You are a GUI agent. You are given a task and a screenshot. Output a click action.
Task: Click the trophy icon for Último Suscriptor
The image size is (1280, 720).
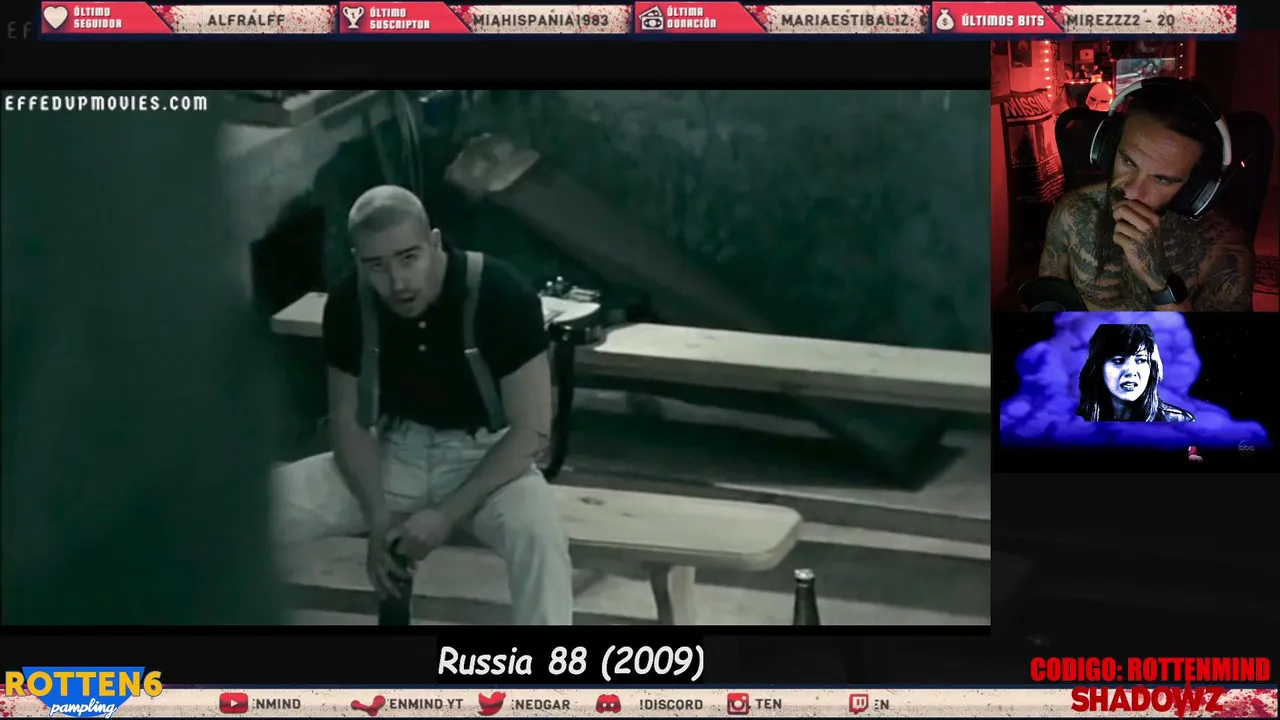pyautogui.click(x=353, y=18)
